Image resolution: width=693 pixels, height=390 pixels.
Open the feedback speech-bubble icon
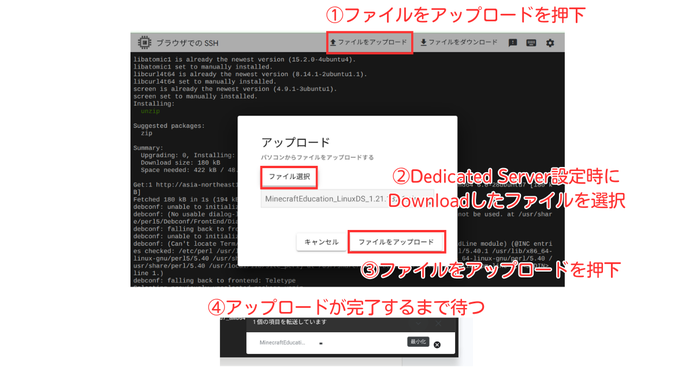pos(513,43)
